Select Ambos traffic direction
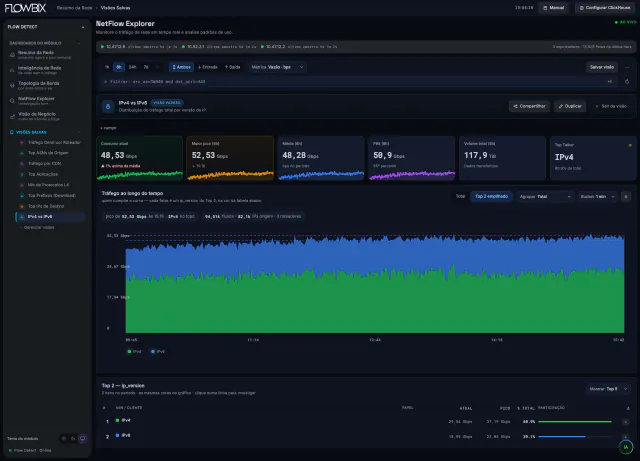Image resolution: width=640 pixels, height=461 pixels. (181, 67)
